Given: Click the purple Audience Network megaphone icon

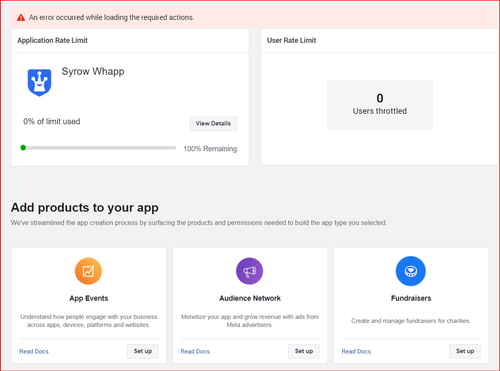Looking at the screenshot, I should click(x=250, y=271).
